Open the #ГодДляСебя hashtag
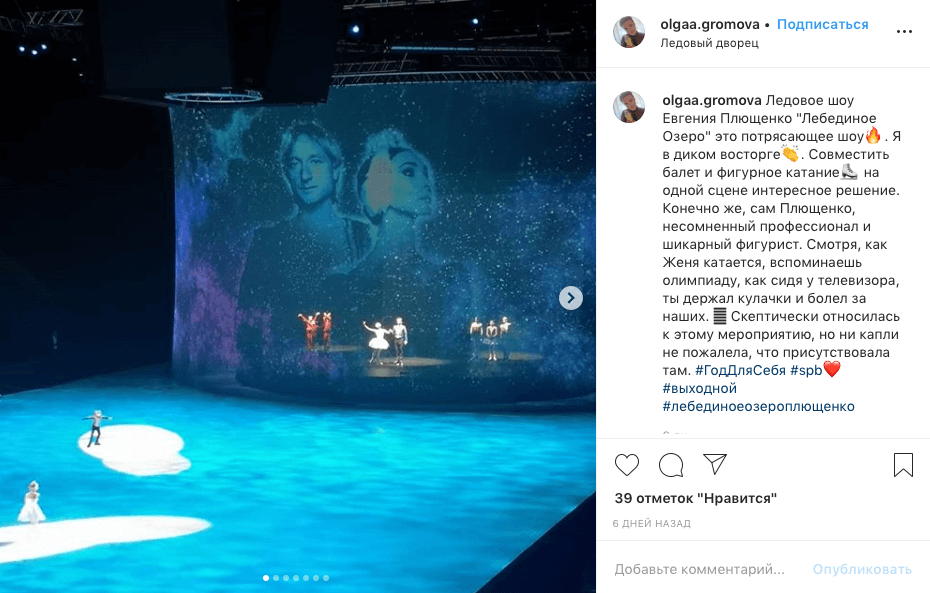 pos(740,371)
